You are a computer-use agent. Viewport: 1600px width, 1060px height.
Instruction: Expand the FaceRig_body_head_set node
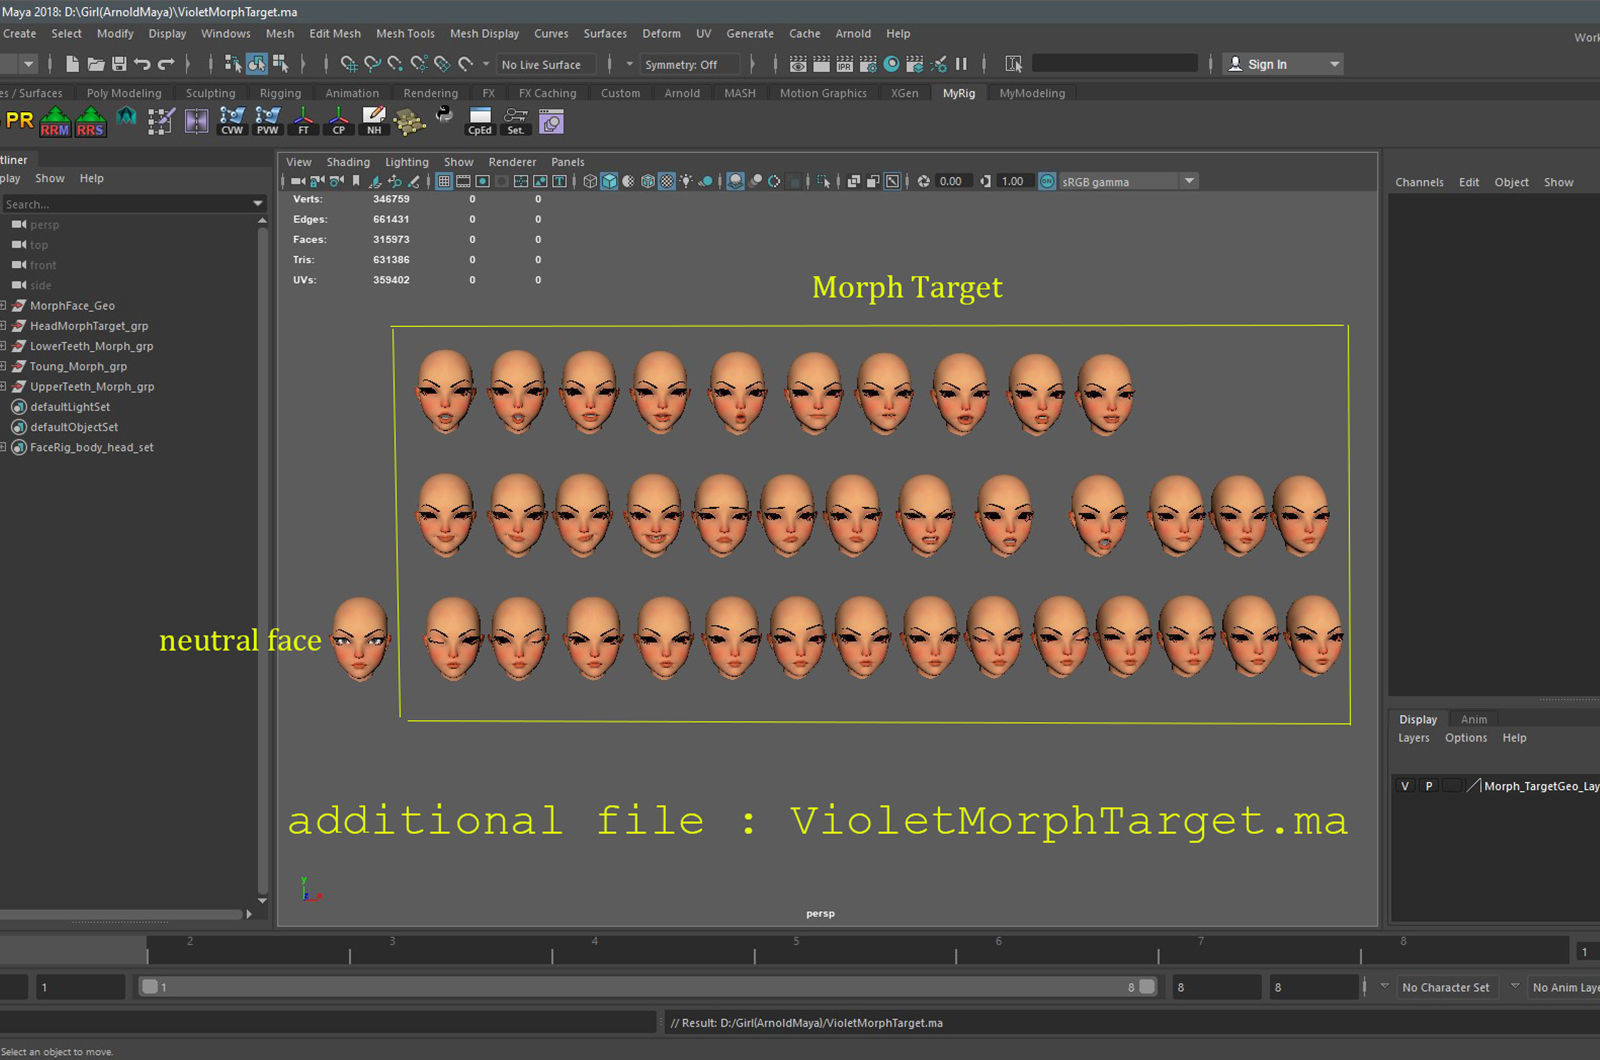pos(3,447)
